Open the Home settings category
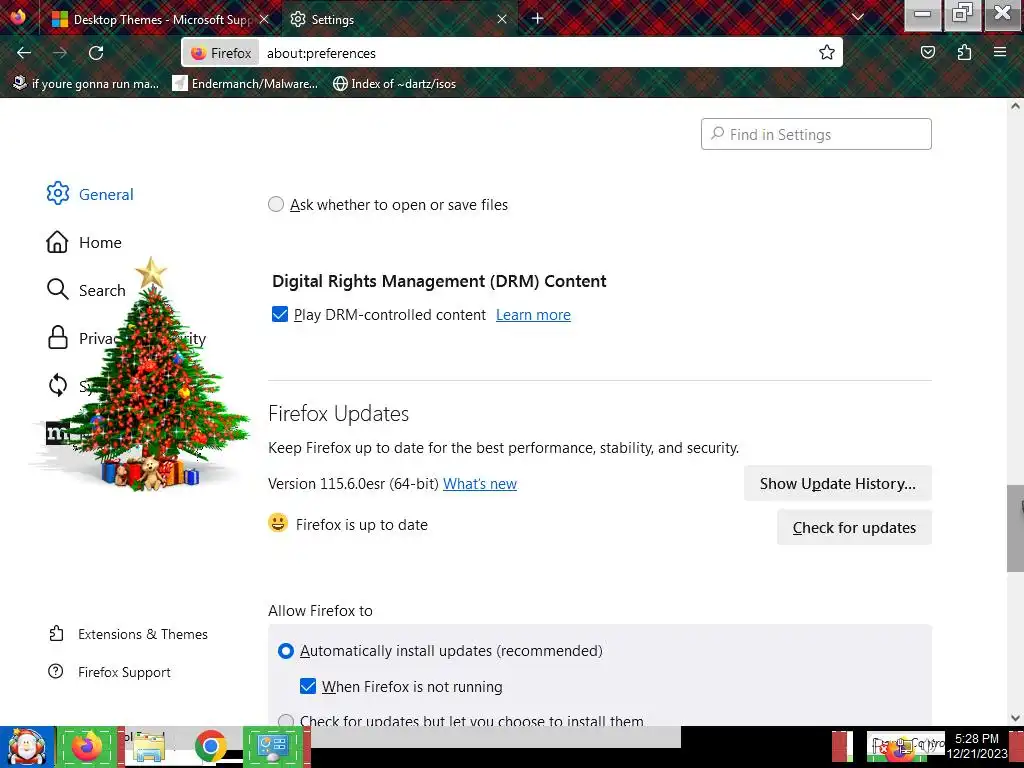Screen dimensions: 1024x768 [84, 242]
